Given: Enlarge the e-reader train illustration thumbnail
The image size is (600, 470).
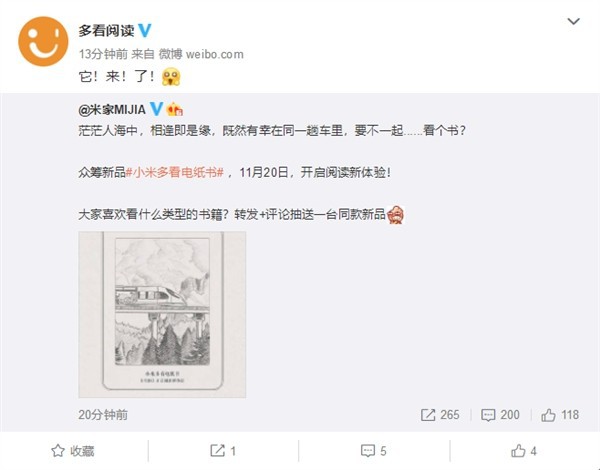Looking at the screenshot, I should (162, 315).
